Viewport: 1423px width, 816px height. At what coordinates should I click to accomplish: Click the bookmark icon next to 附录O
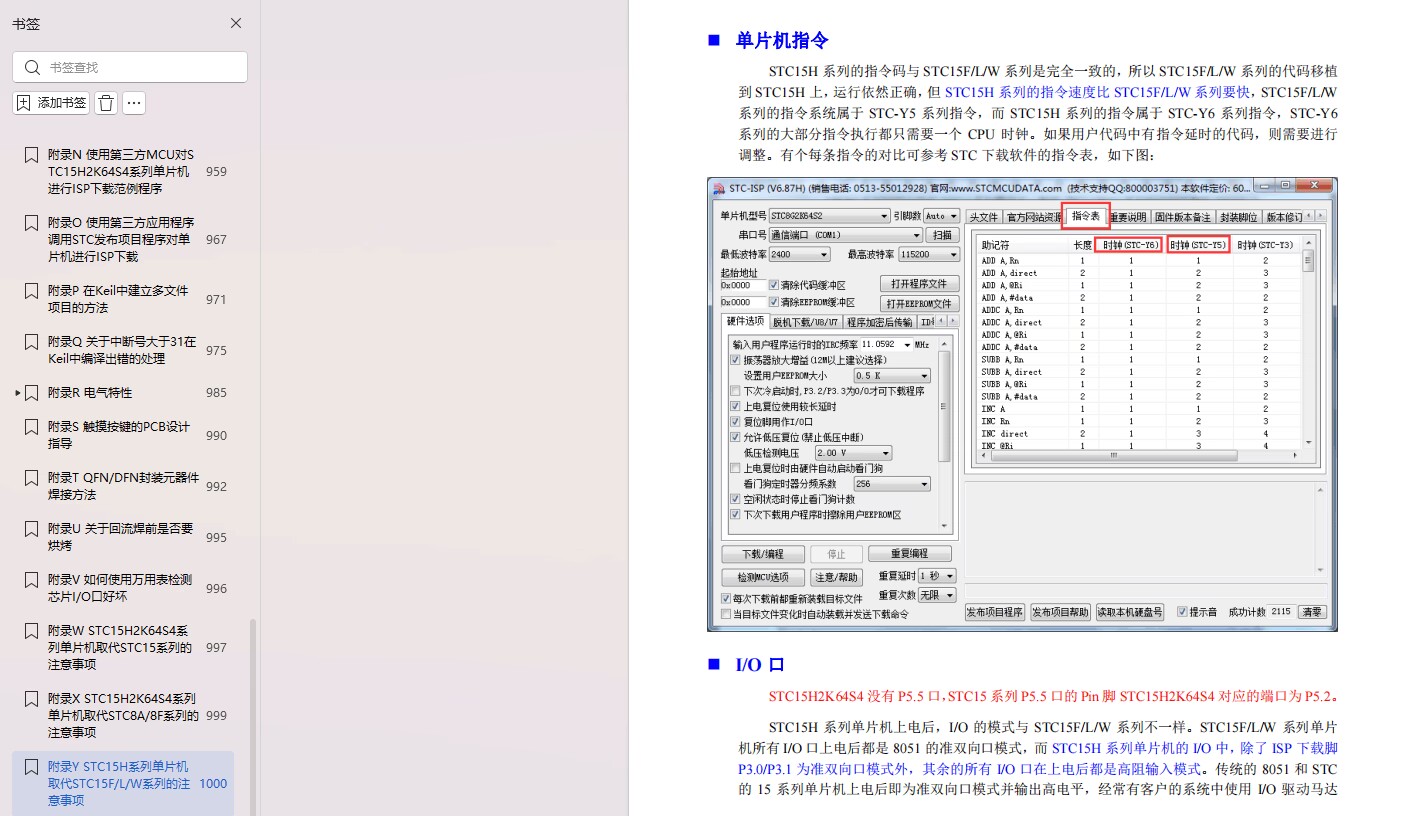point(31,223)
